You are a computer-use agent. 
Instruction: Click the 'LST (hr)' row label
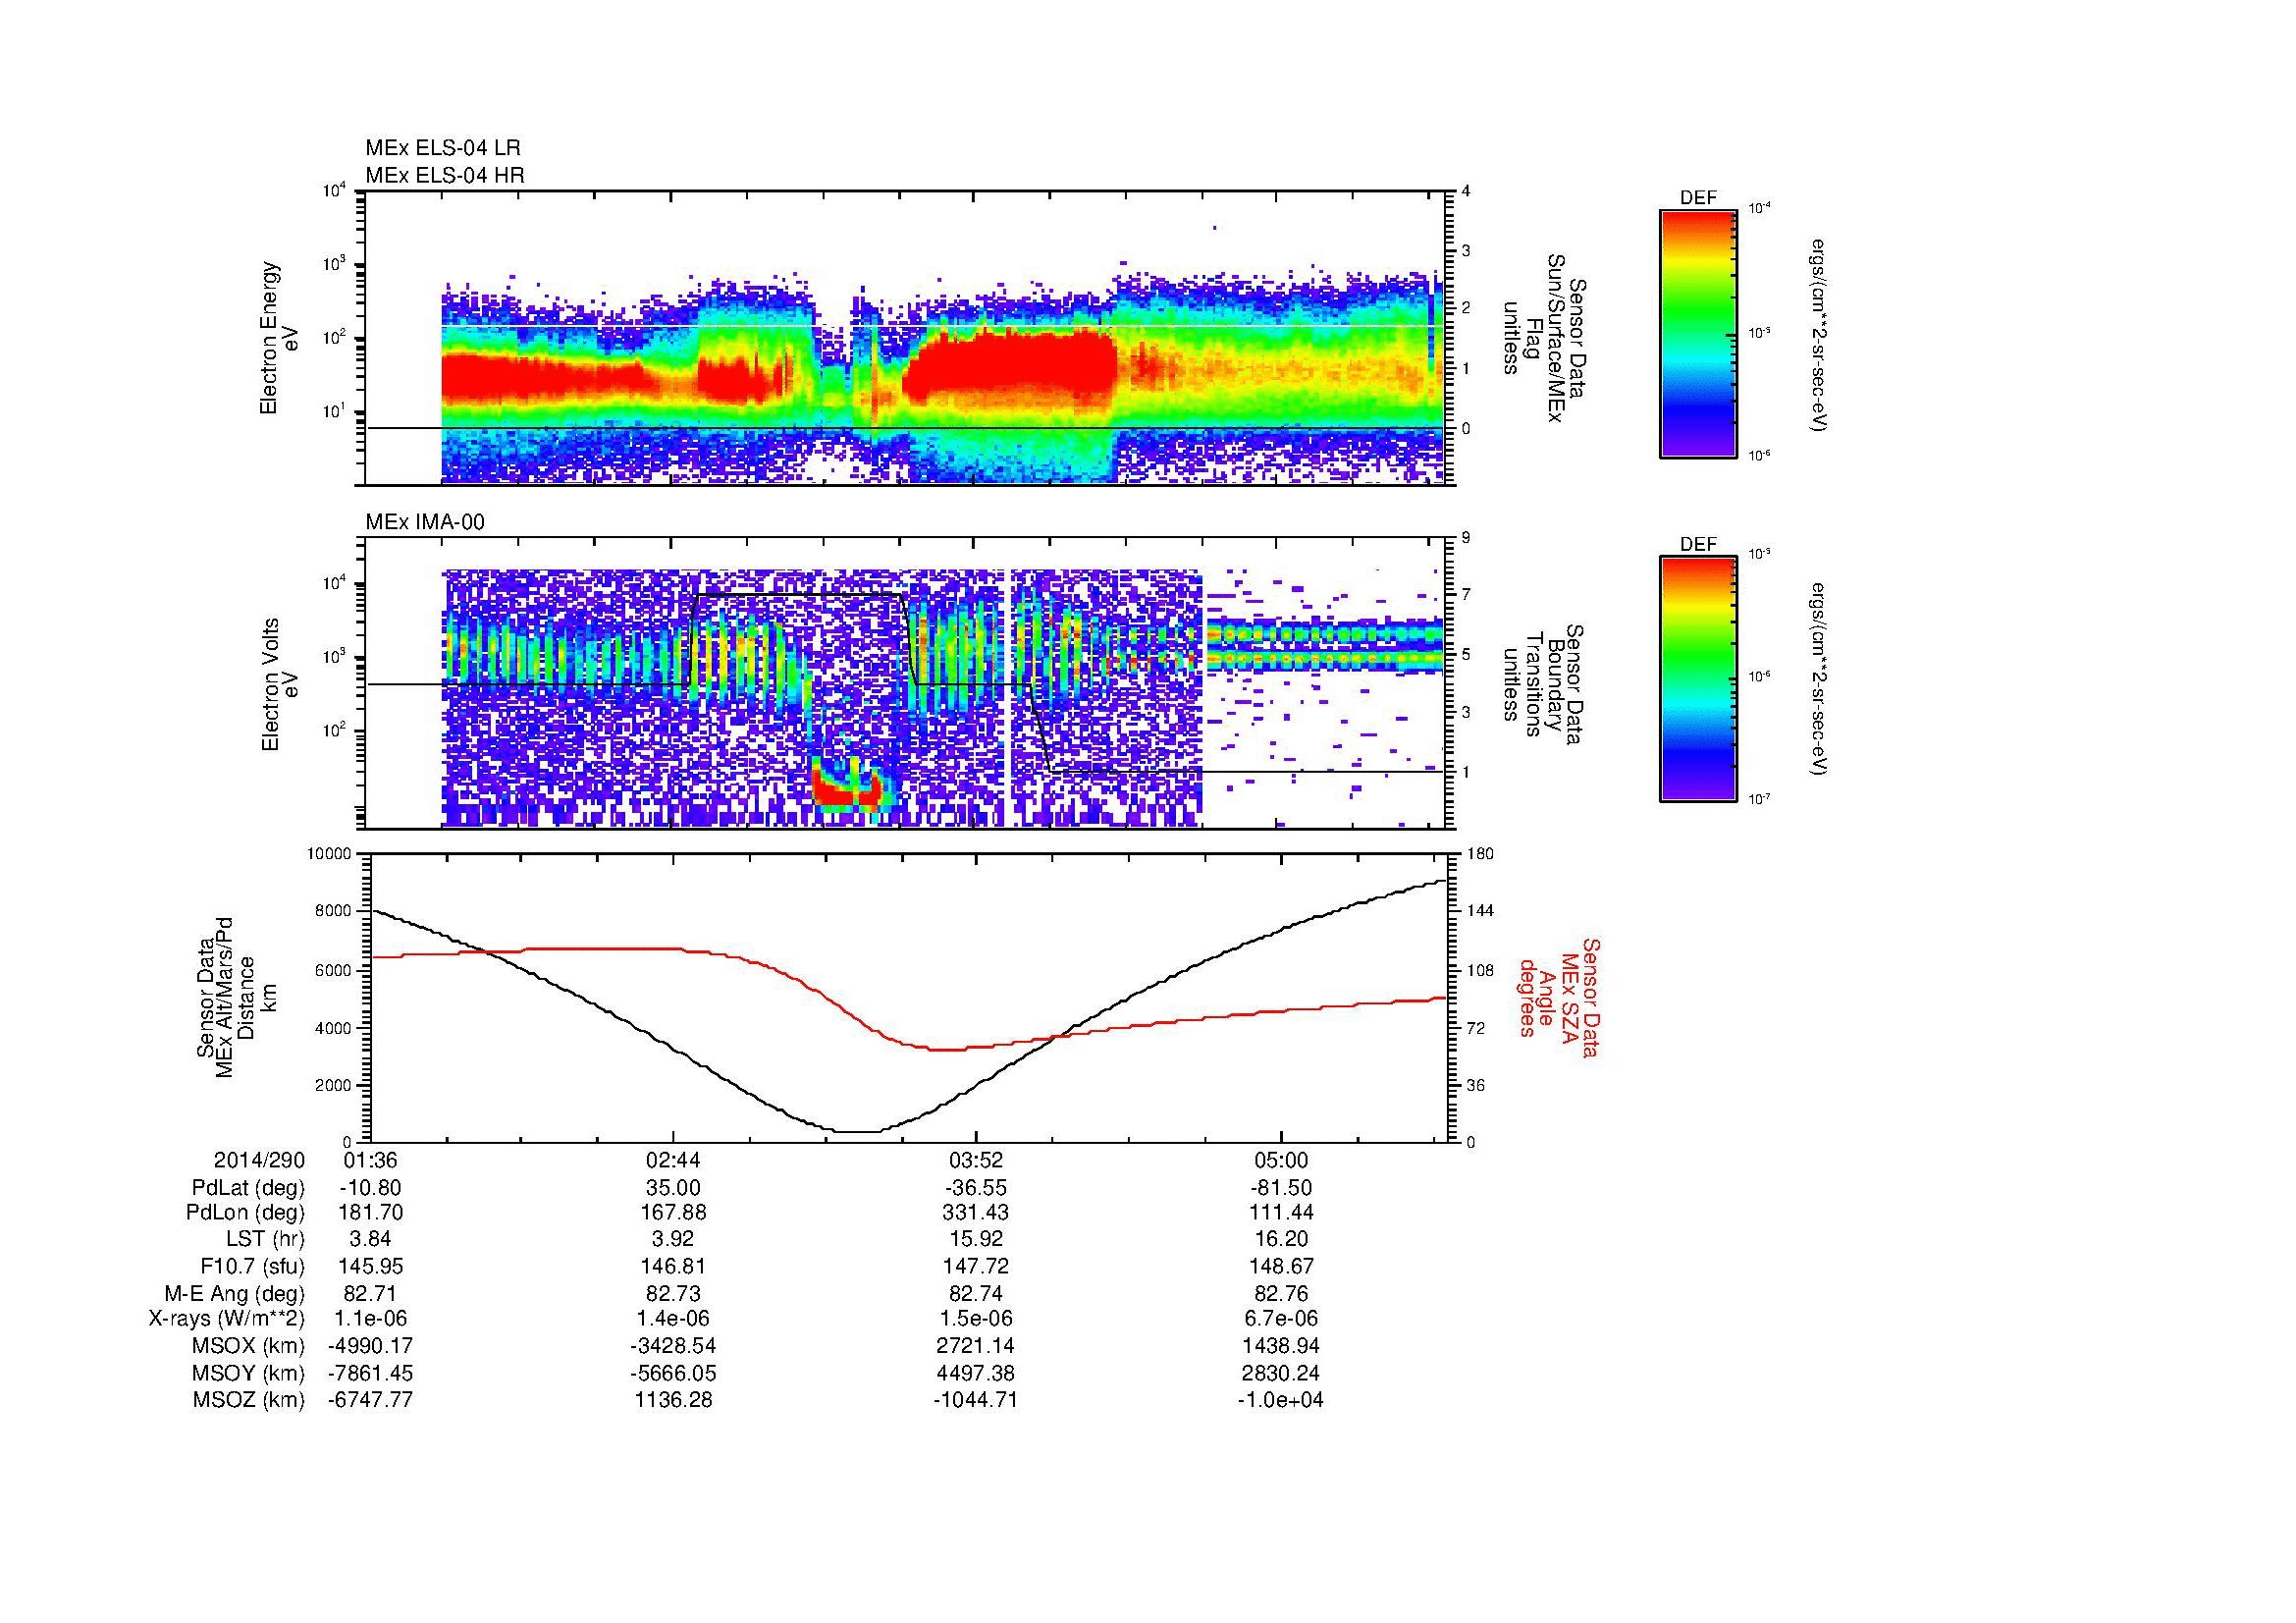(x=265, y=1239)
